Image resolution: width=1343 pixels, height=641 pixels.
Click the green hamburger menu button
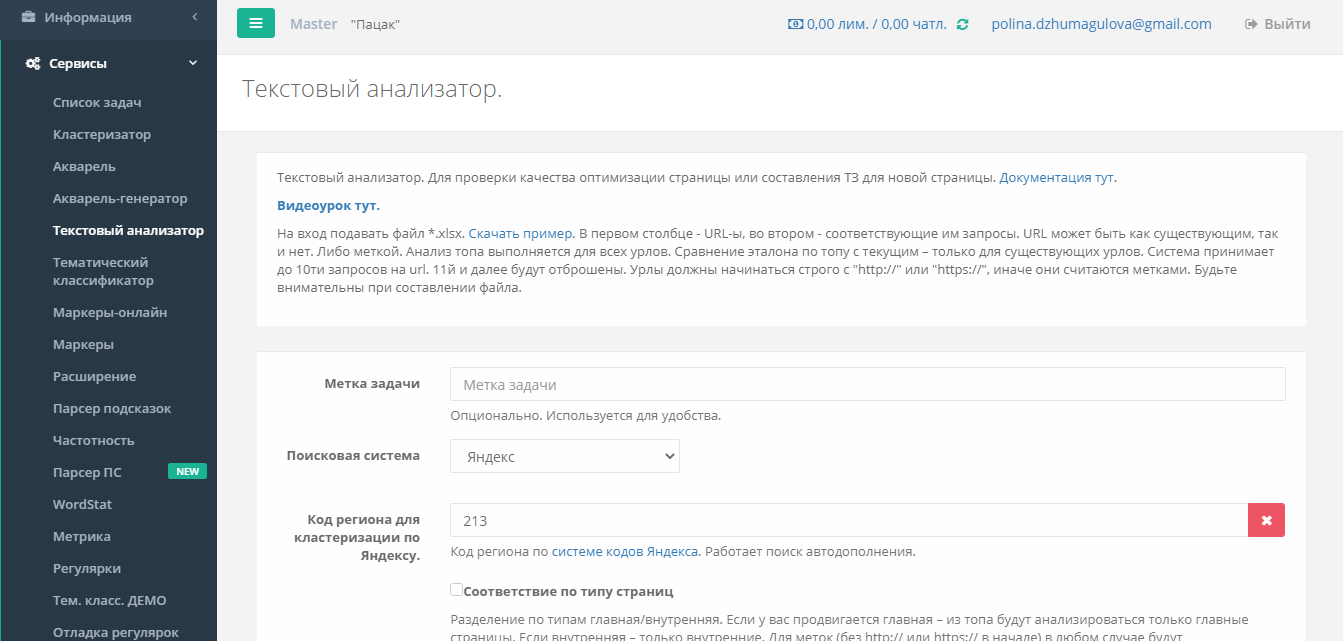tap(255, 23)
